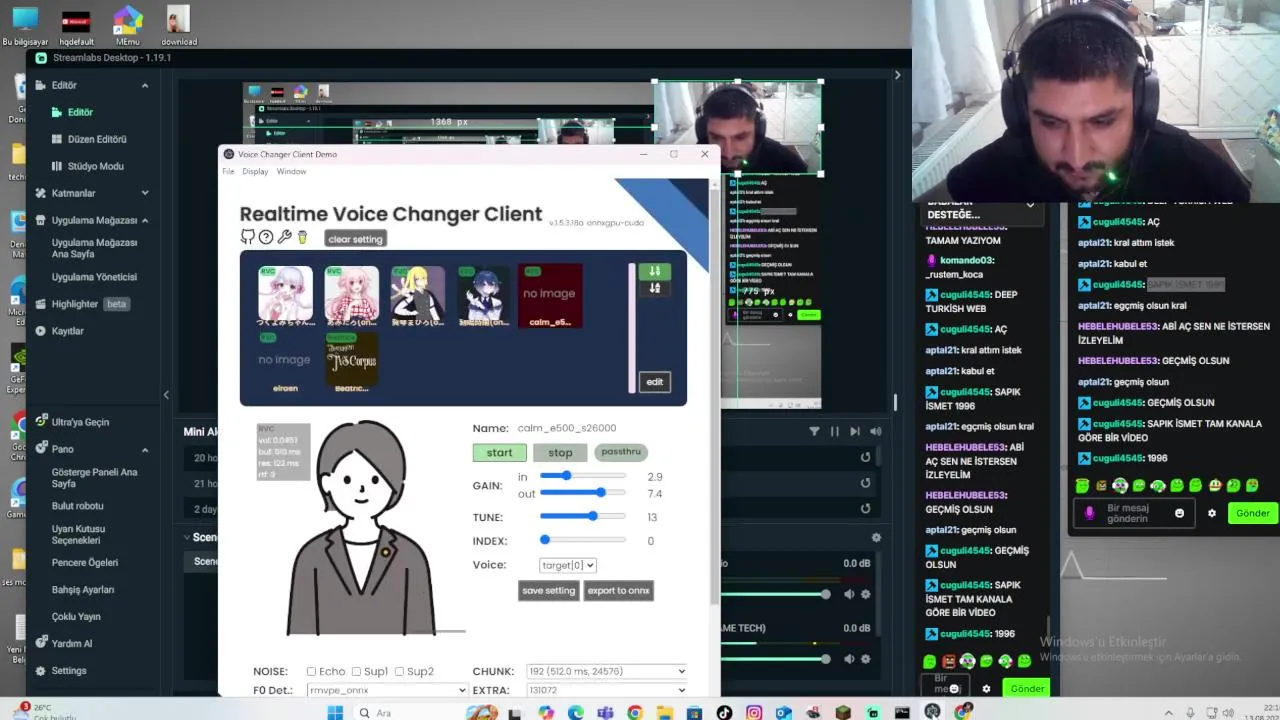Click the export to onnx button
Screen dimensions: 1280x720
[618, 591]
